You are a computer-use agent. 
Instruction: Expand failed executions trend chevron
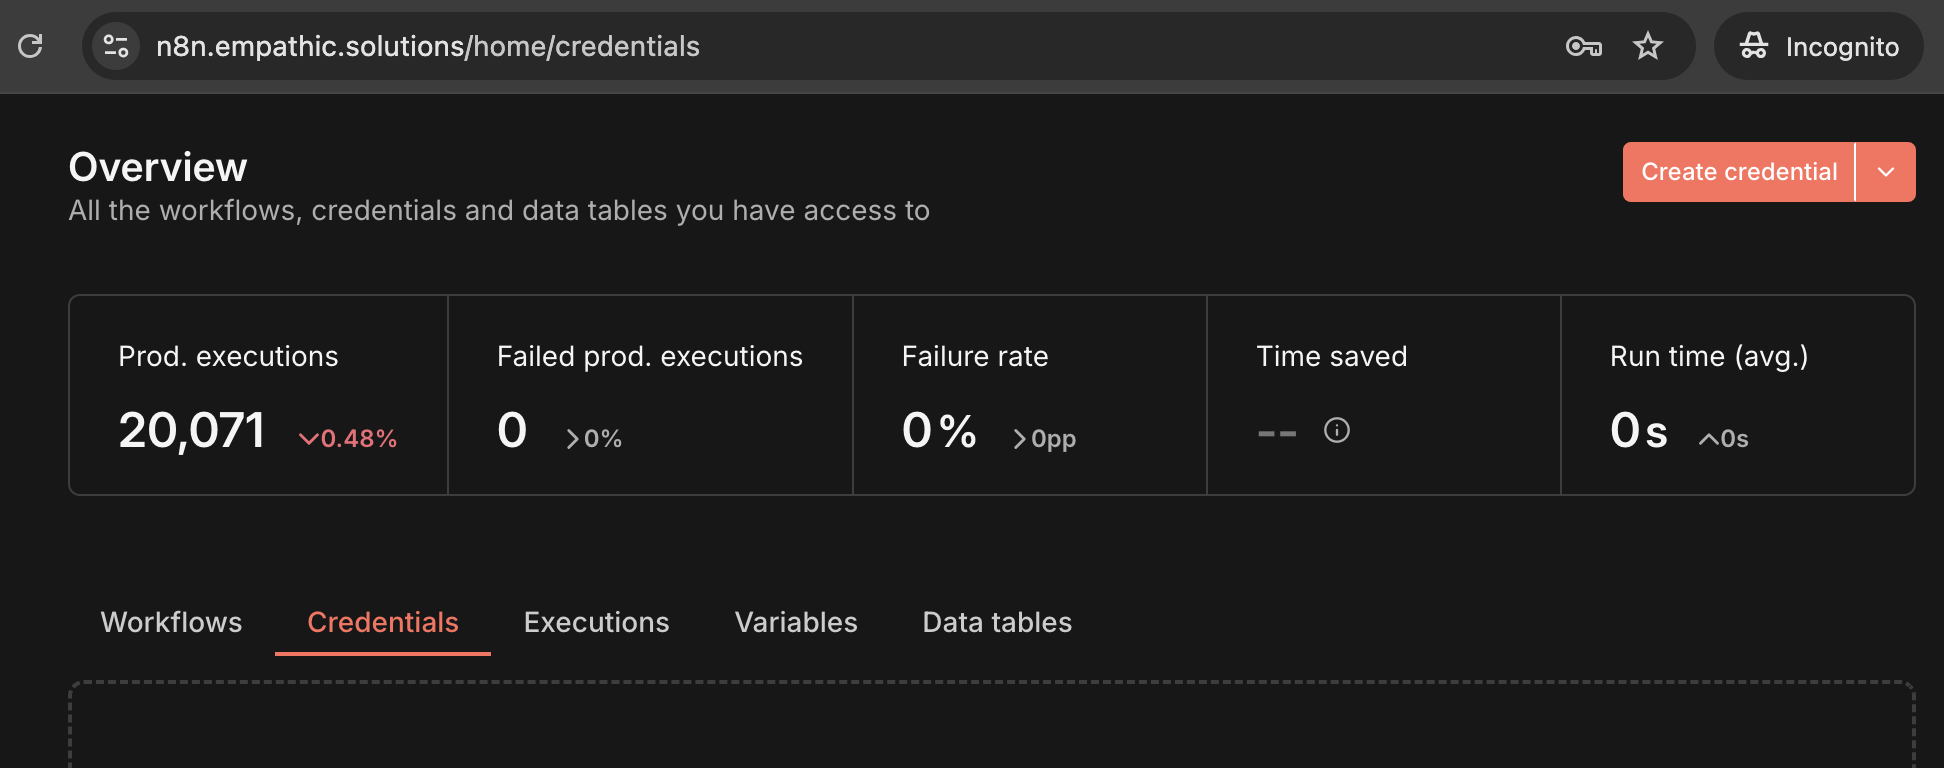click(x=571, y=437)
